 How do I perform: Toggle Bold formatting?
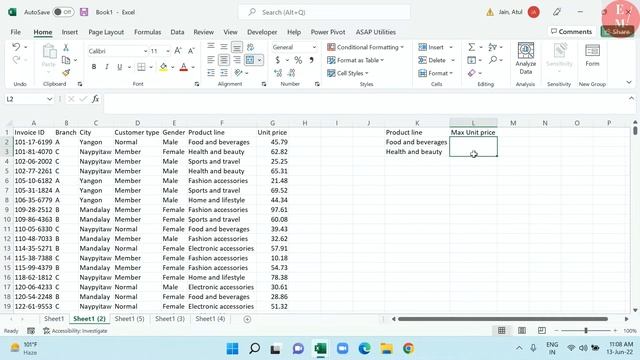pyautogui.click(x=94, y=67)
